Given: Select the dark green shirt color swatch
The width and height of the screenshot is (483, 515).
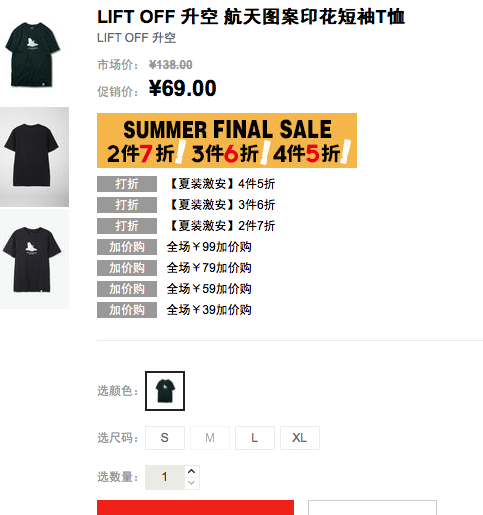Looking at the screenshot, I should tap(165, 391).
